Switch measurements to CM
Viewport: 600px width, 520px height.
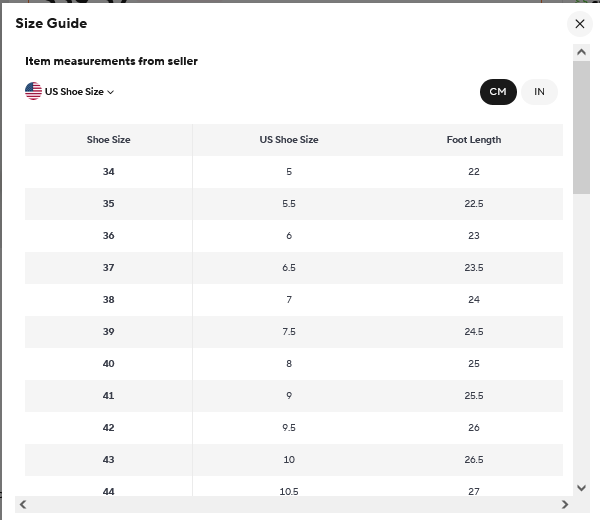498,92
